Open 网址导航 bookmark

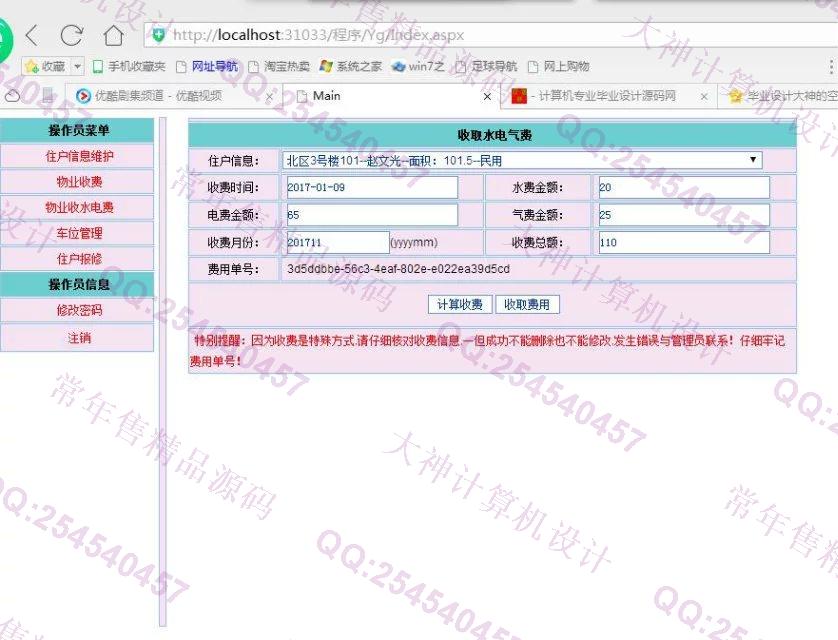[x=207, y=66]
